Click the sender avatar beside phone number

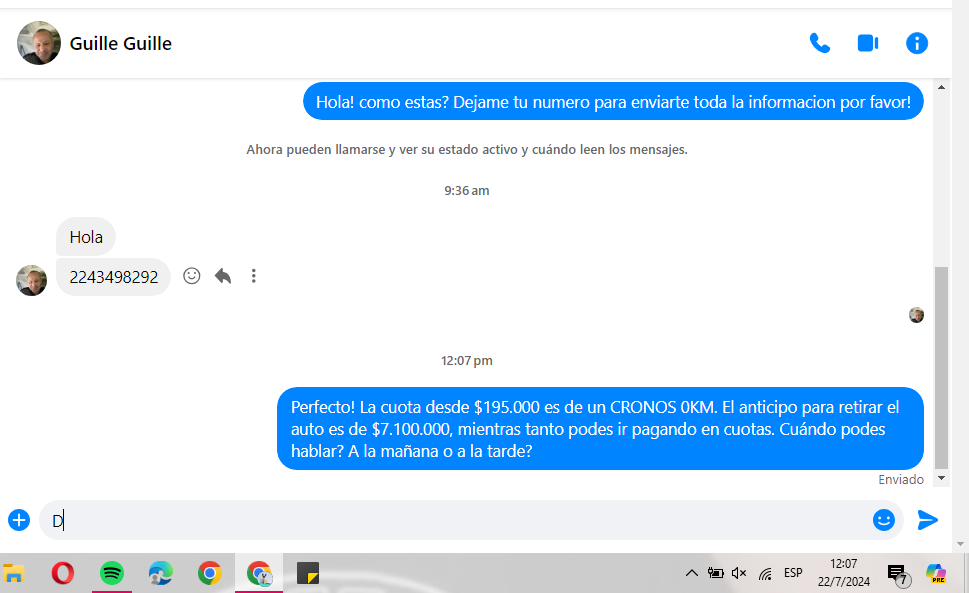(x=32, y=280)
